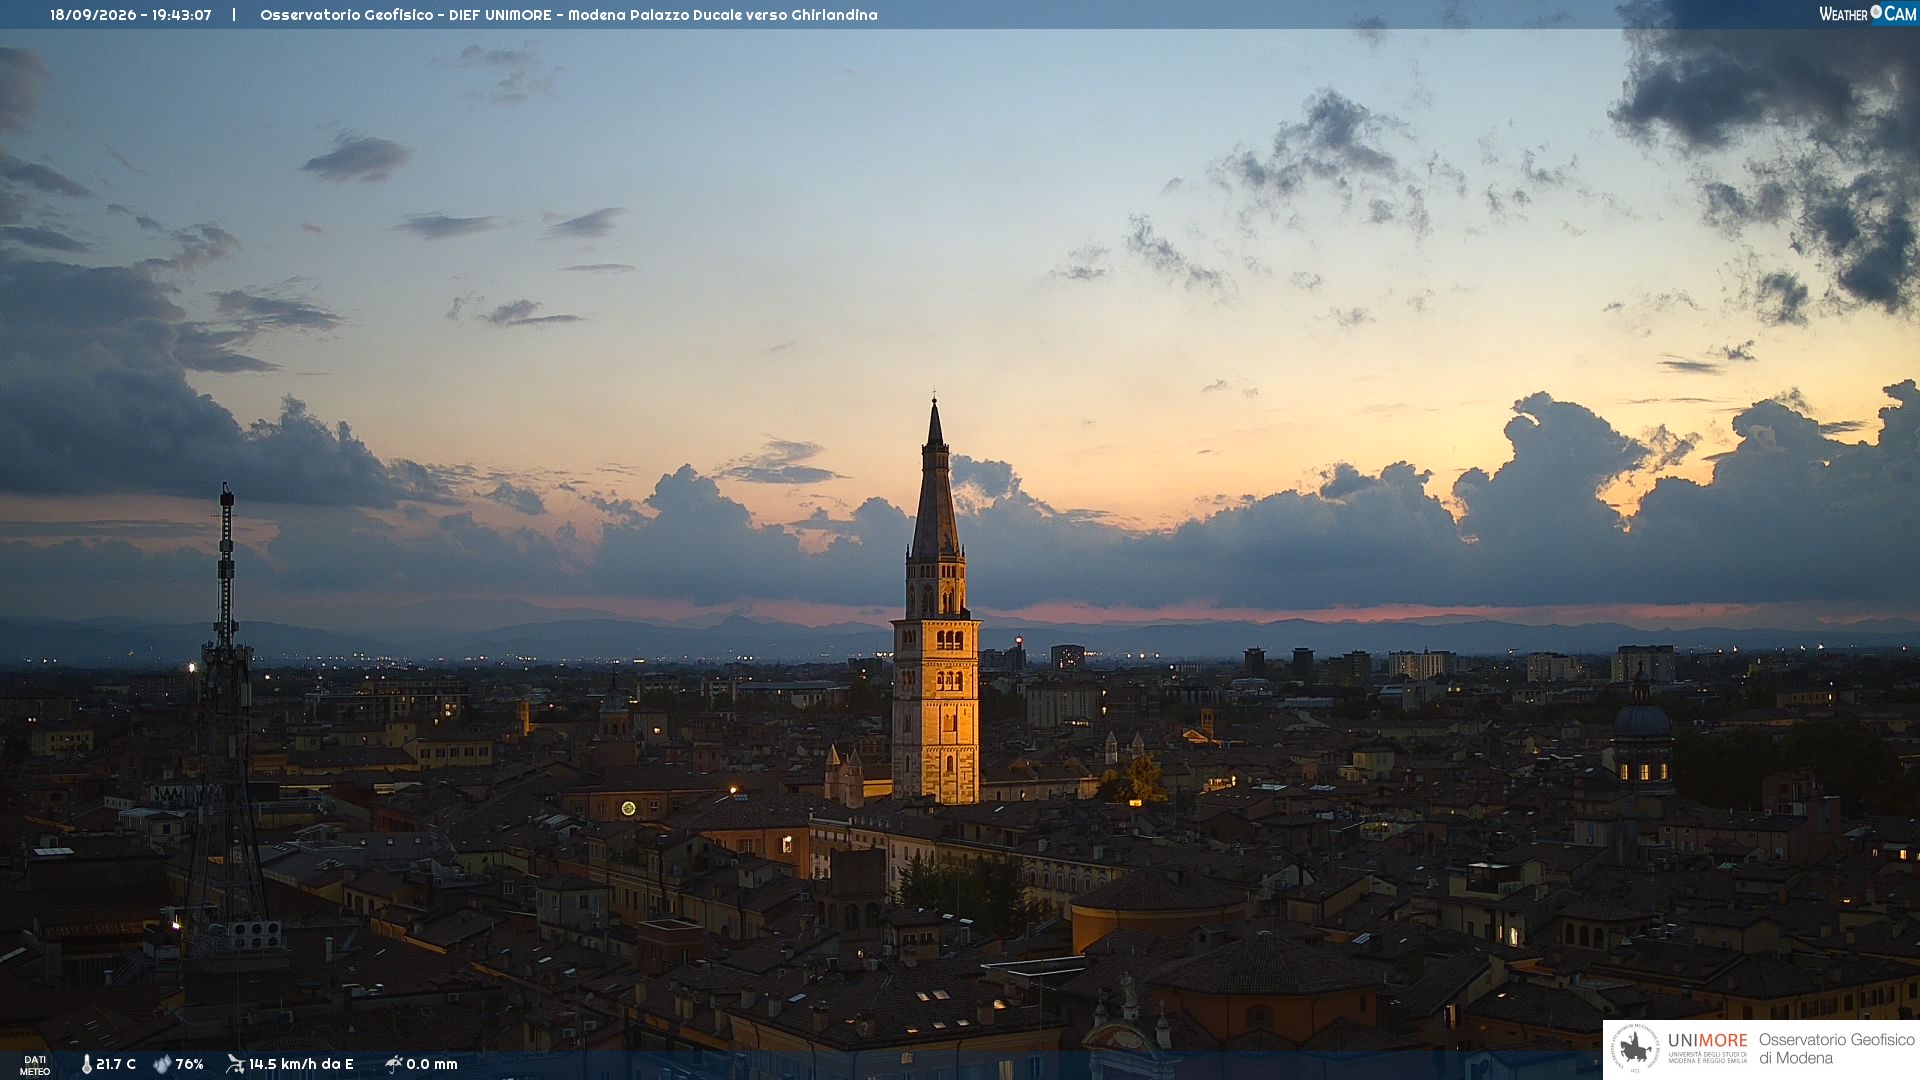Click the wind anemometer icon
The width and height of the screenshot is (1920, 1080).
235,1064
